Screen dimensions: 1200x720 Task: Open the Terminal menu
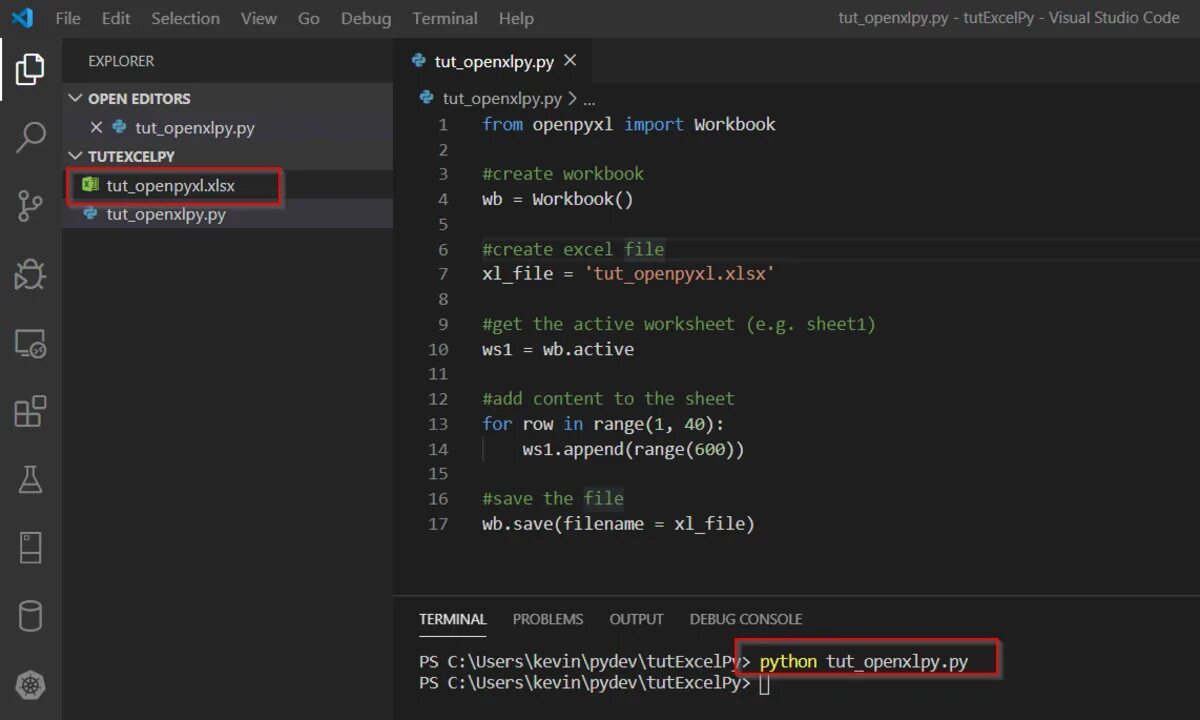coord(445,18)
